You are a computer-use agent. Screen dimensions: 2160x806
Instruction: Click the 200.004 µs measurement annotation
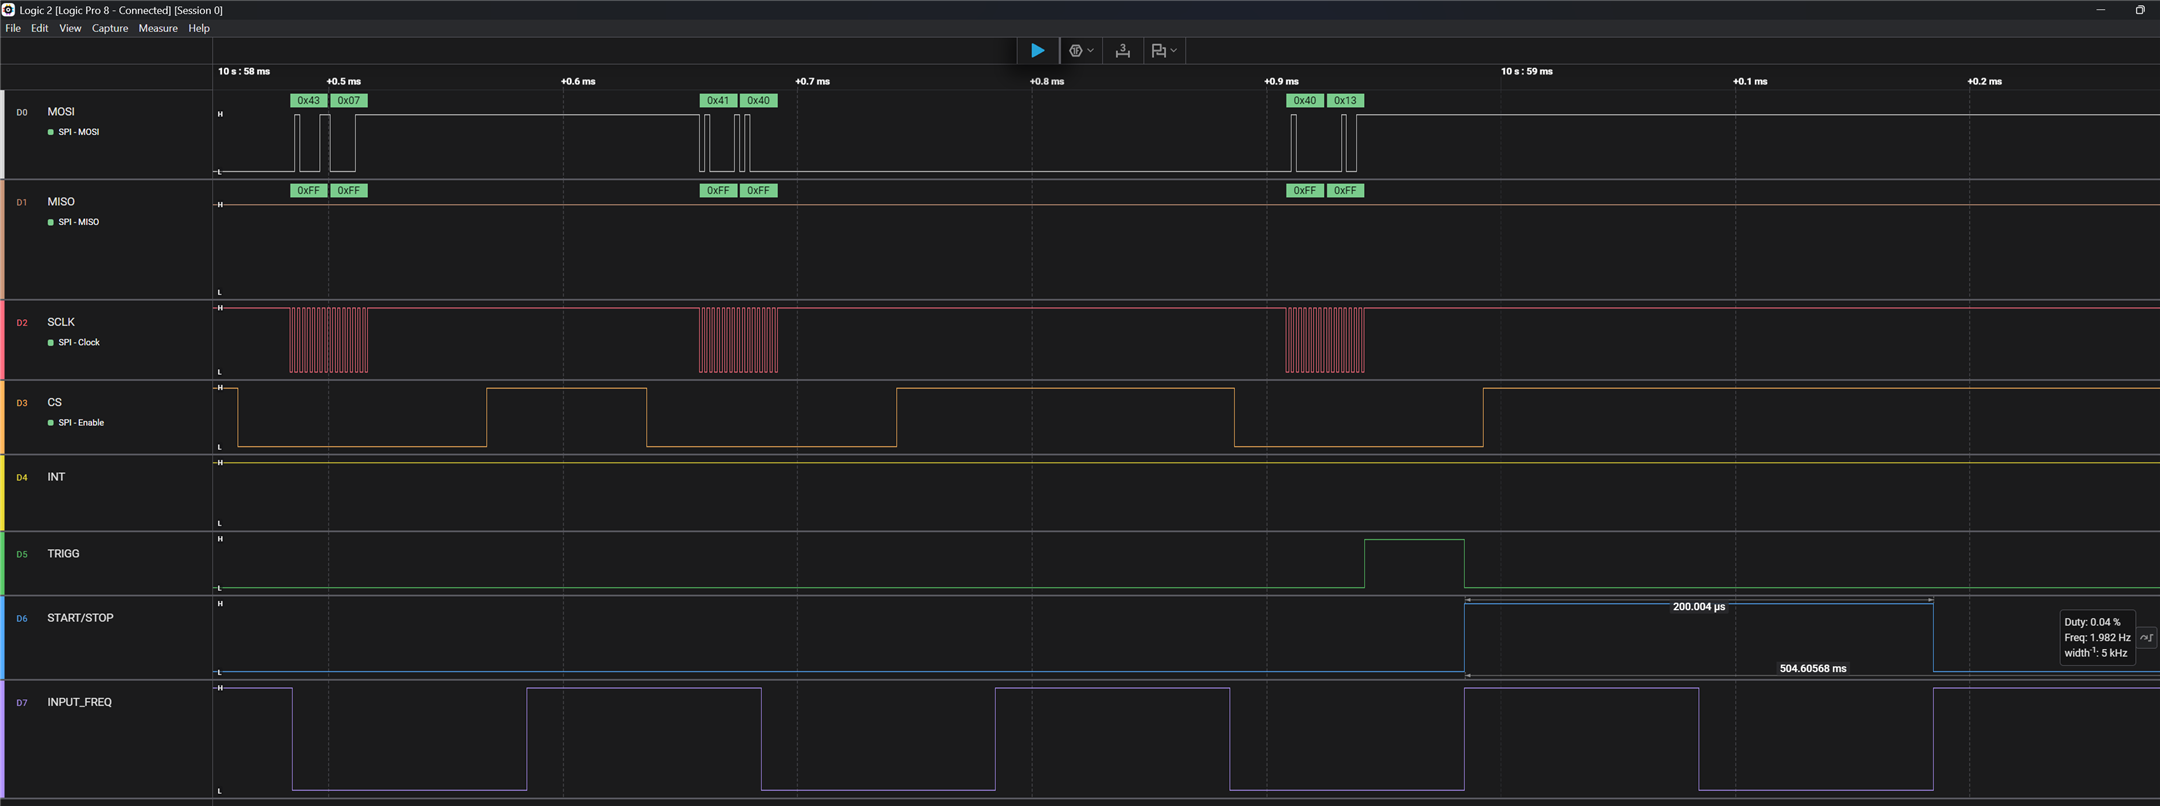pyautogui.click(x=1698, y=607)
